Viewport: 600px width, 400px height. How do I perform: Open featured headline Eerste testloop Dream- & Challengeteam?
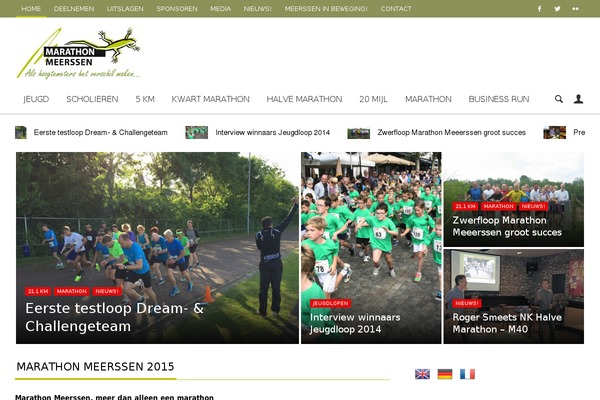(x=114, y=317)
